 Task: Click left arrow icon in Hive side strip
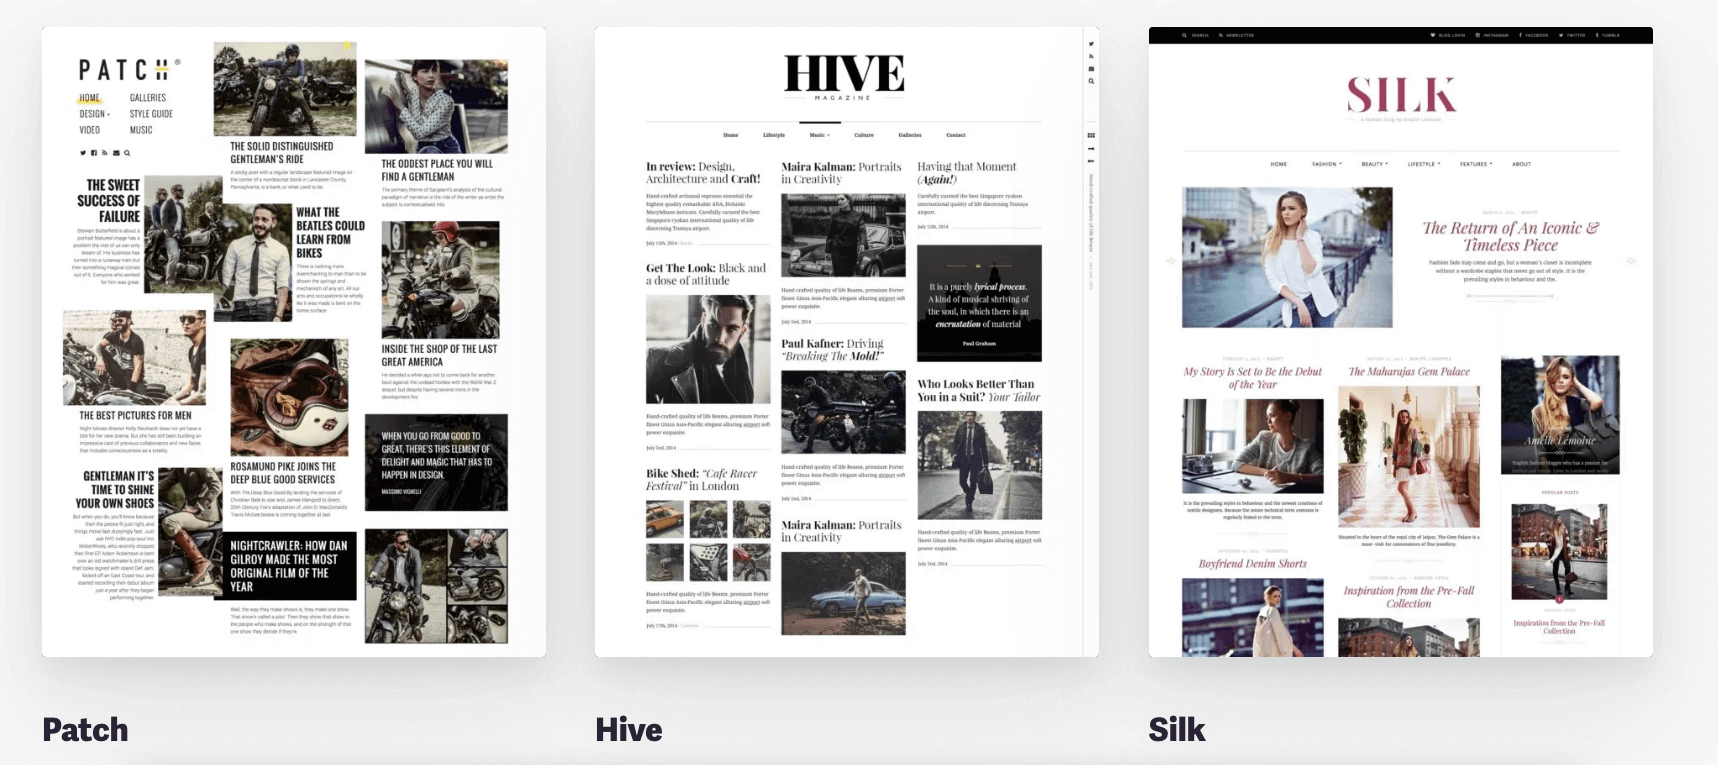pyautogui.click(x=1091, y=161)
